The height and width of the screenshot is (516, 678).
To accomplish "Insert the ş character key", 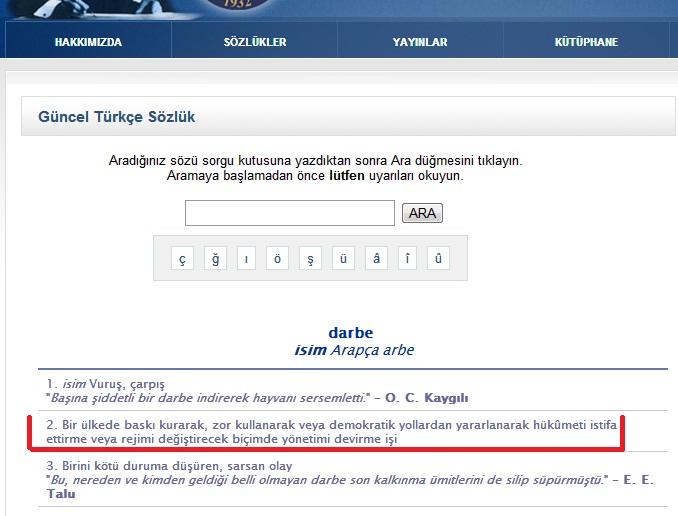I will click(310, 258).
